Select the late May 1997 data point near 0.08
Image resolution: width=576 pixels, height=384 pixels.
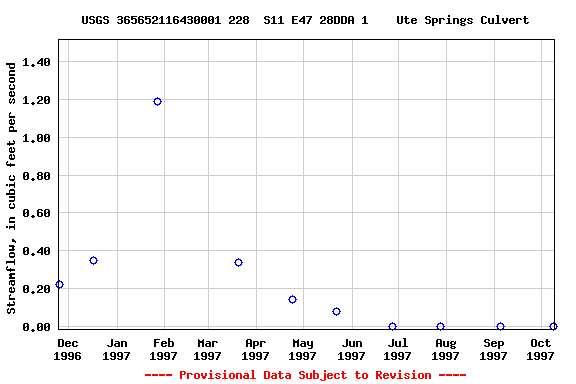pos(336,312)
